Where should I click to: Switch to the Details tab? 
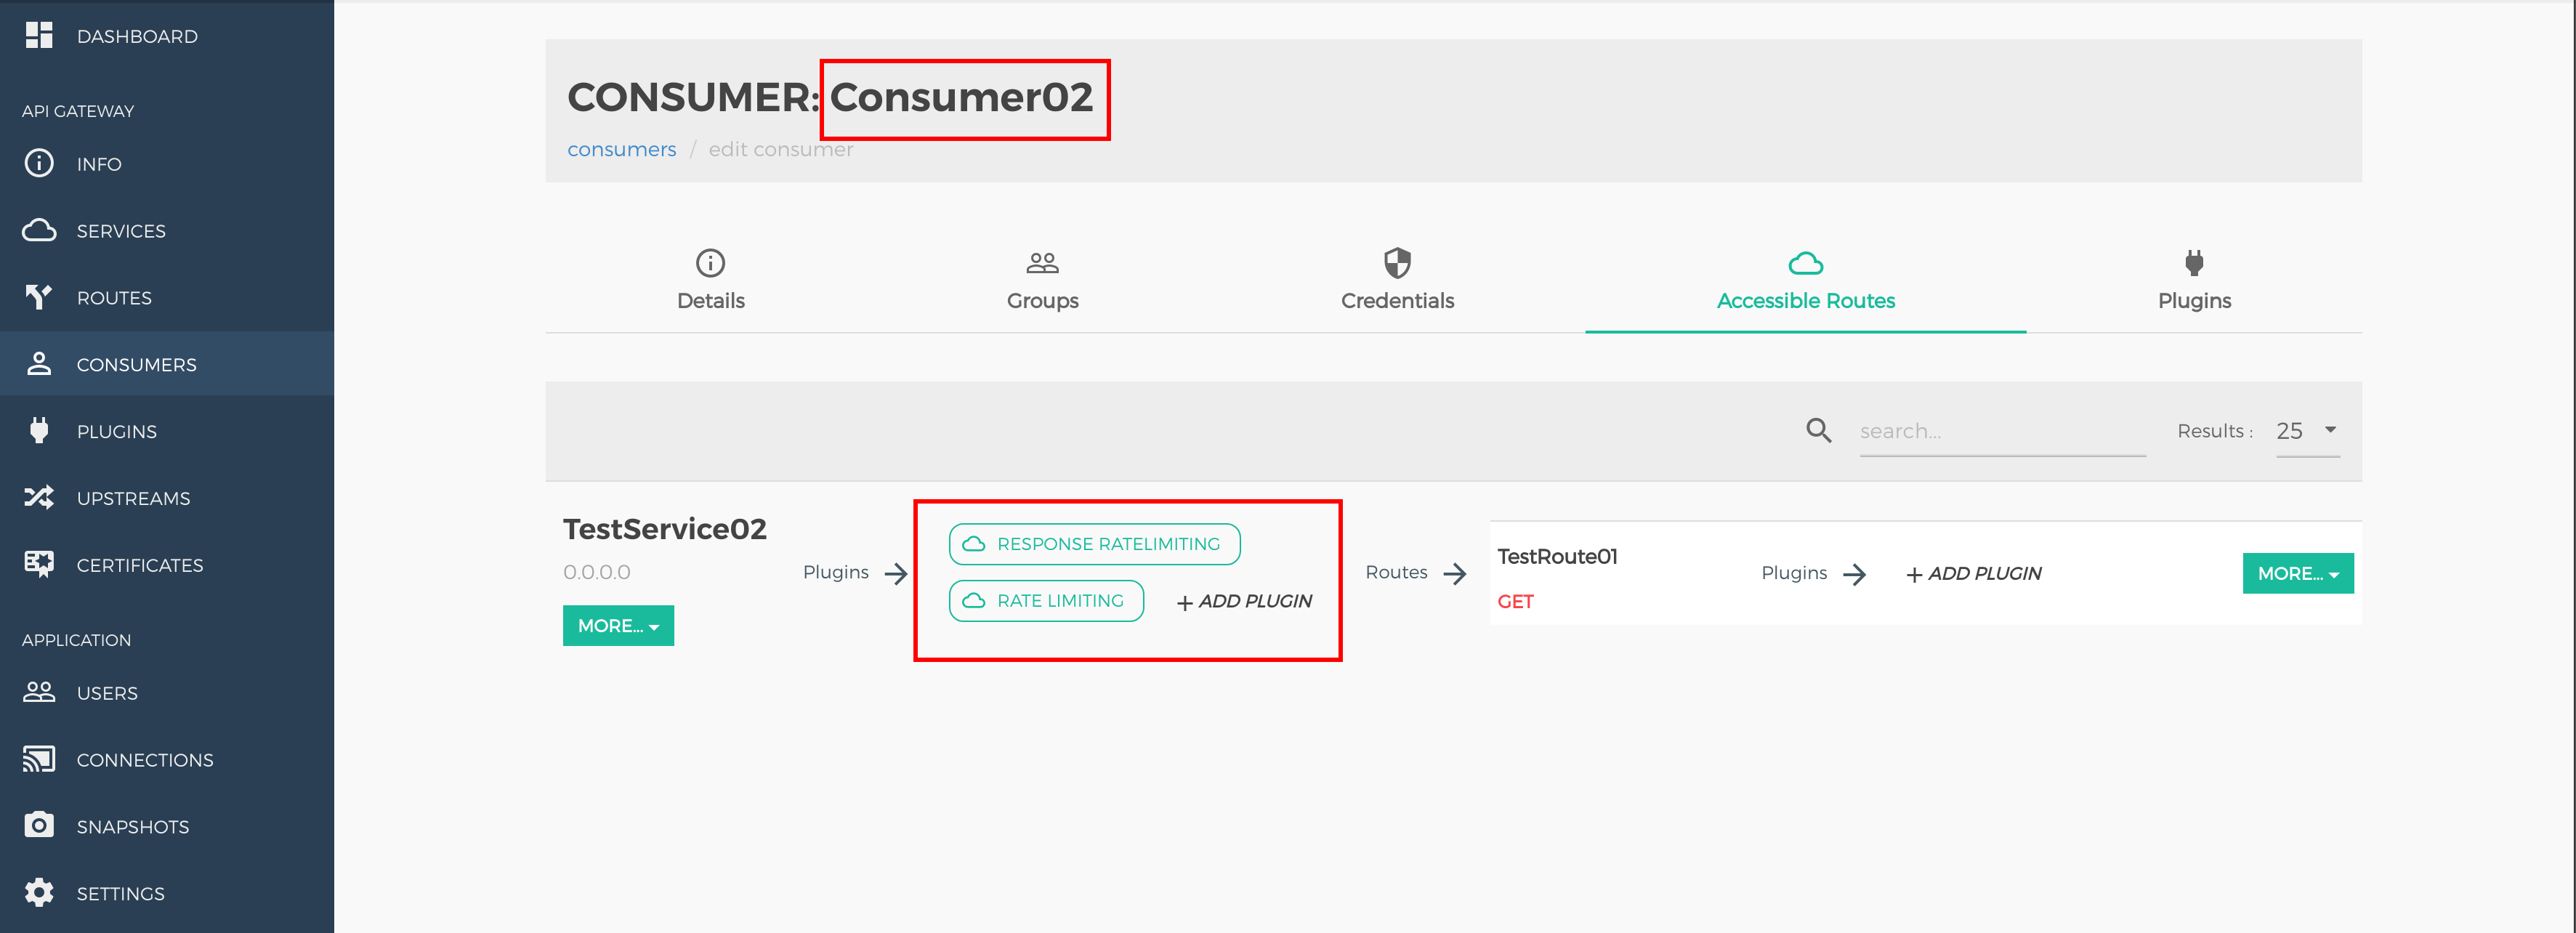click(711, 281)
